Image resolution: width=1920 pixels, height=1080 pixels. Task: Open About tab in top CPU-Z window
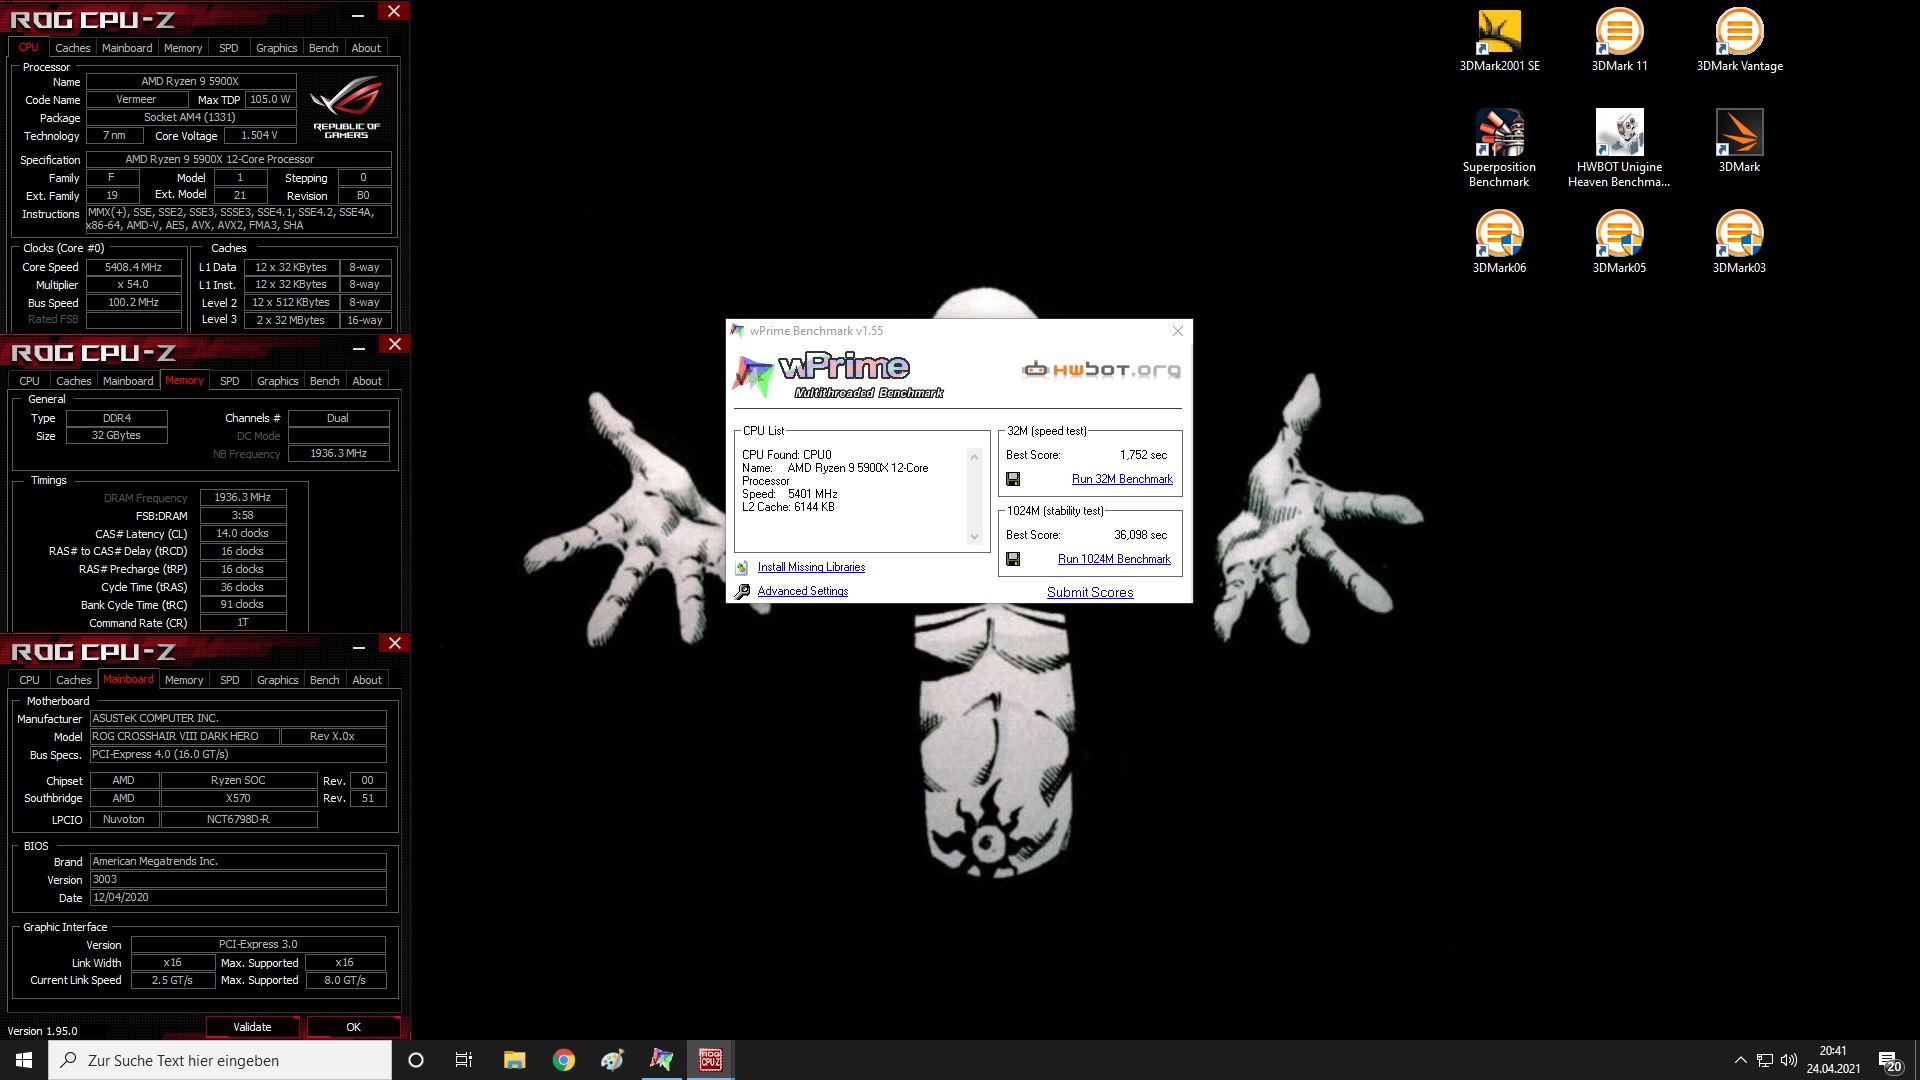tap(366, 48)
